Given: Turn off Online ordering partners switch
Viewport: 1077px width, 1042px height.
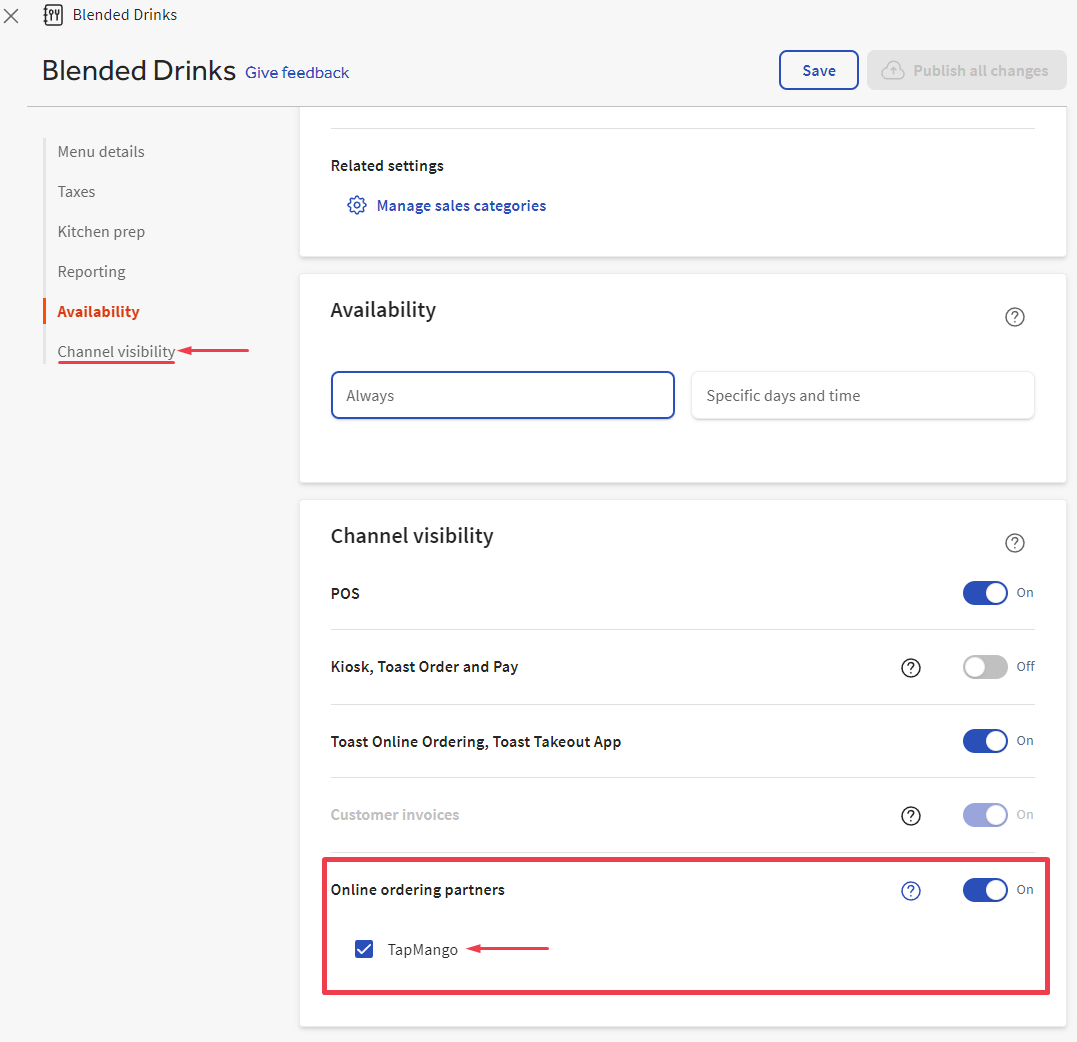Looking at the screenshot, I should click(x=984, y=890).
